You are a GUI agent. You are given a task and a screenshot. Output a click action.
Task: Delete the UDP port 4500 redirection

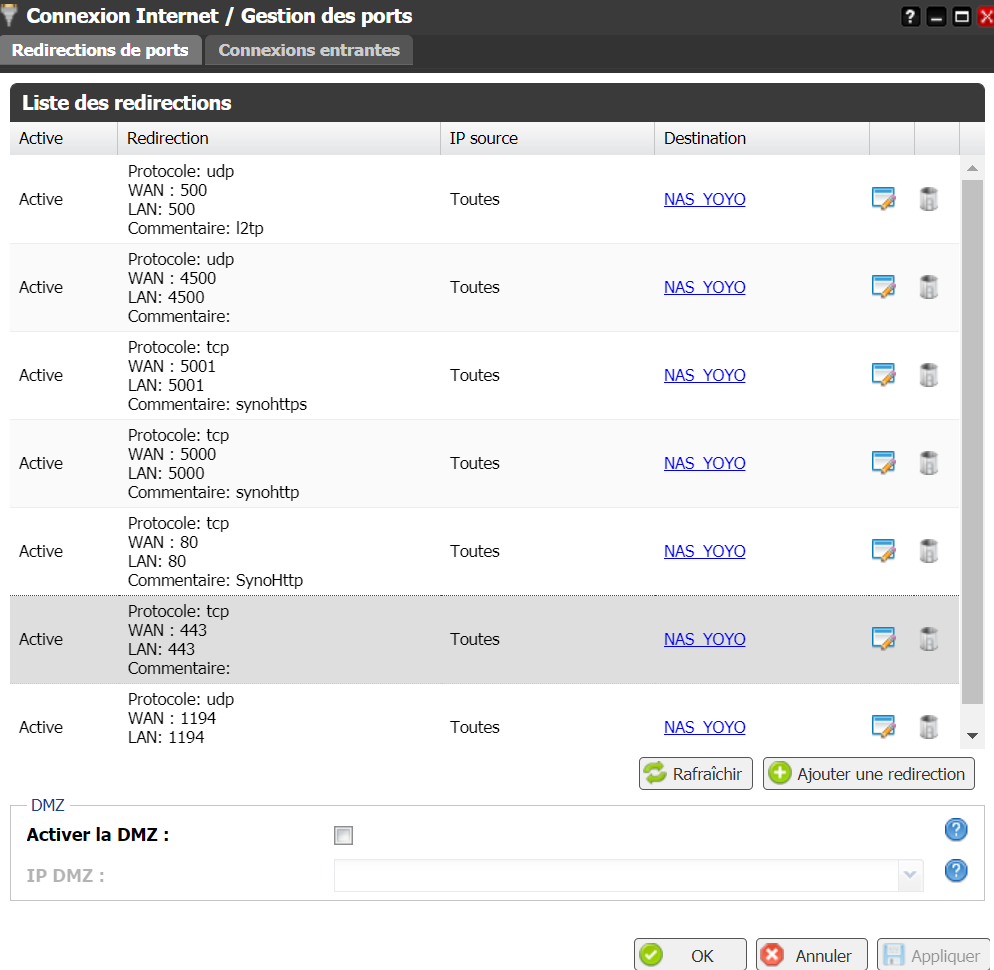click(929, 287)
